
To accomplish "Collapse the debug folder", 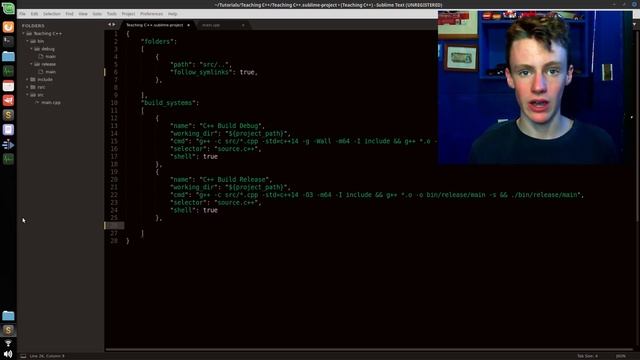I will 31,49.
